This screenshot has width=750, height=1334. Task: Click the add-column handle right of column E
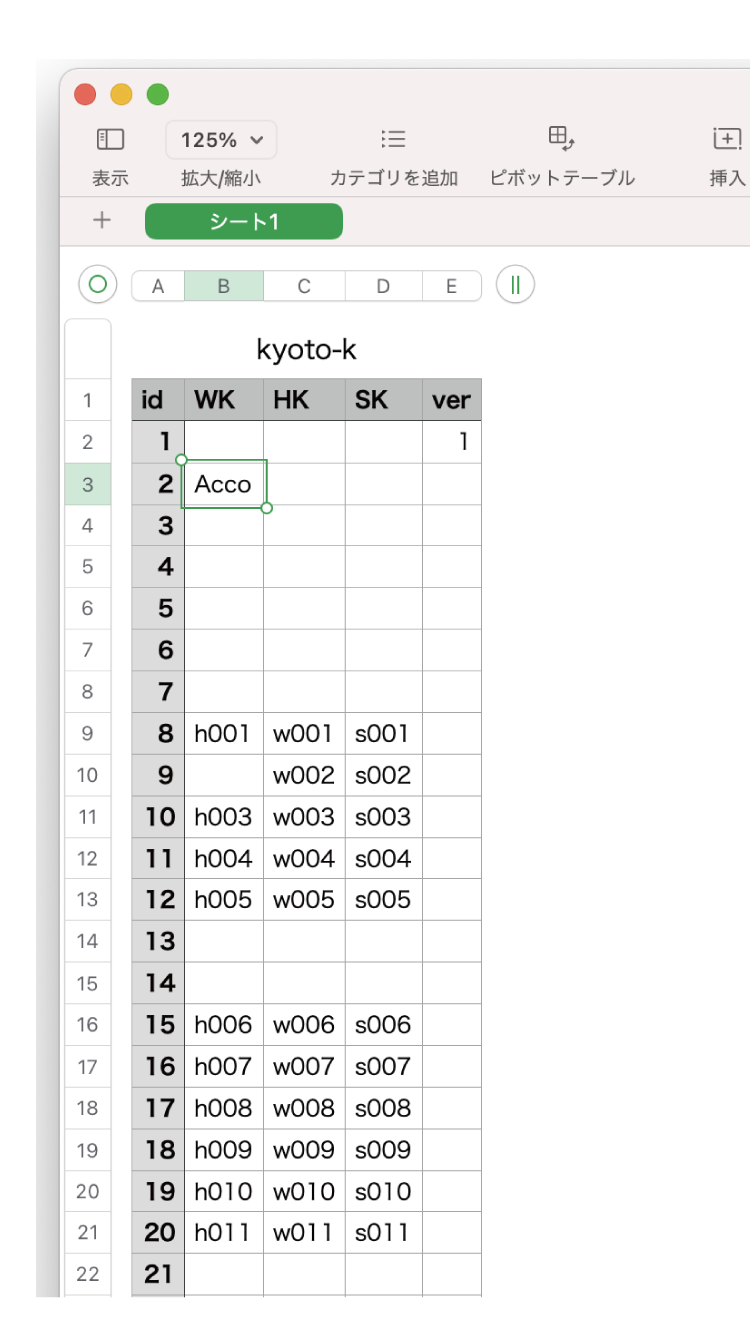coord(515,285)
